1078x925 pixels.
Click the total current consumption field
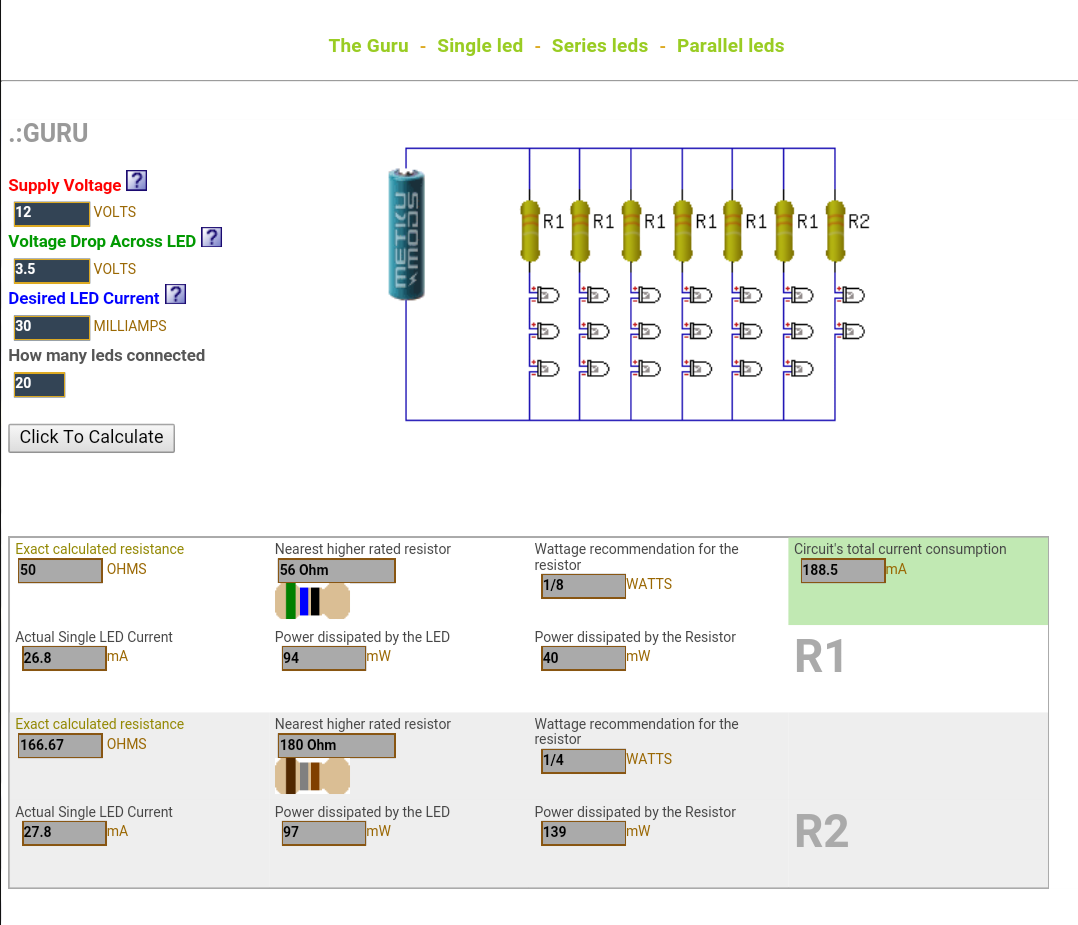pos(842,570)
